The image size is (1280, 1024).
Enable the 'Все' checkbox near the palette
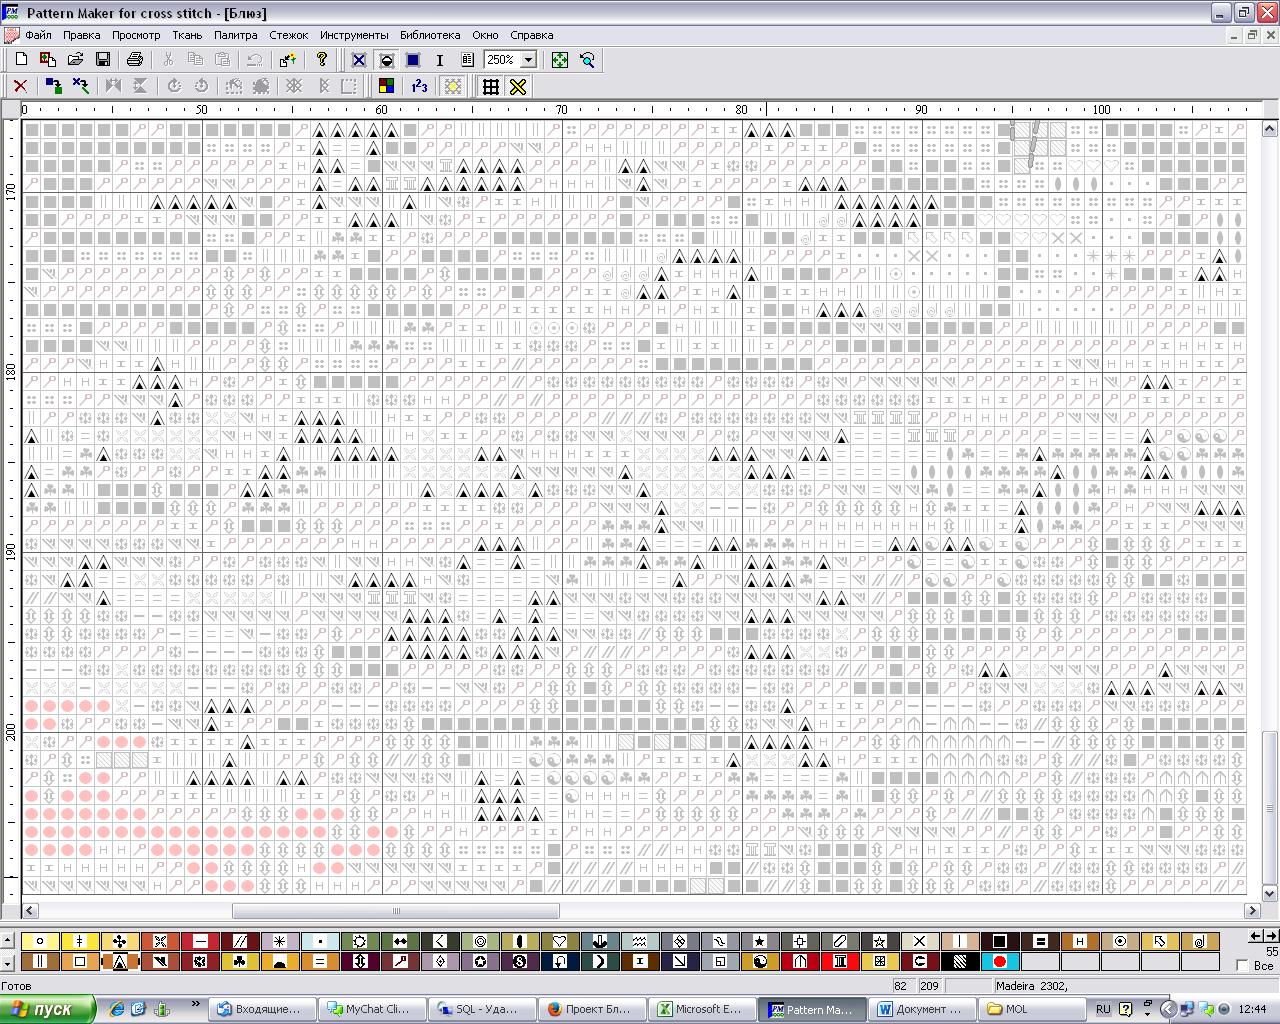tap(1243, 965)
